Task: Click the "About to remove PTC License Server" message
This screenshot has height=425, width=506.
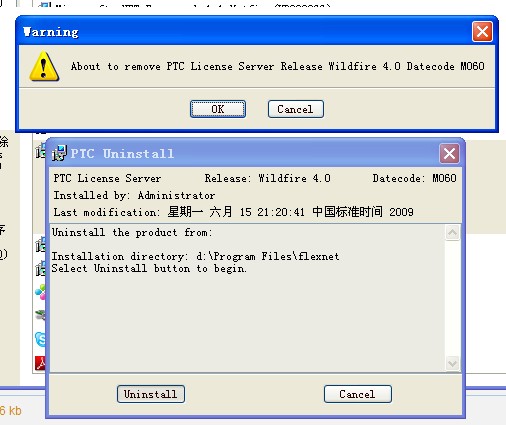Action: click(277, 66)
